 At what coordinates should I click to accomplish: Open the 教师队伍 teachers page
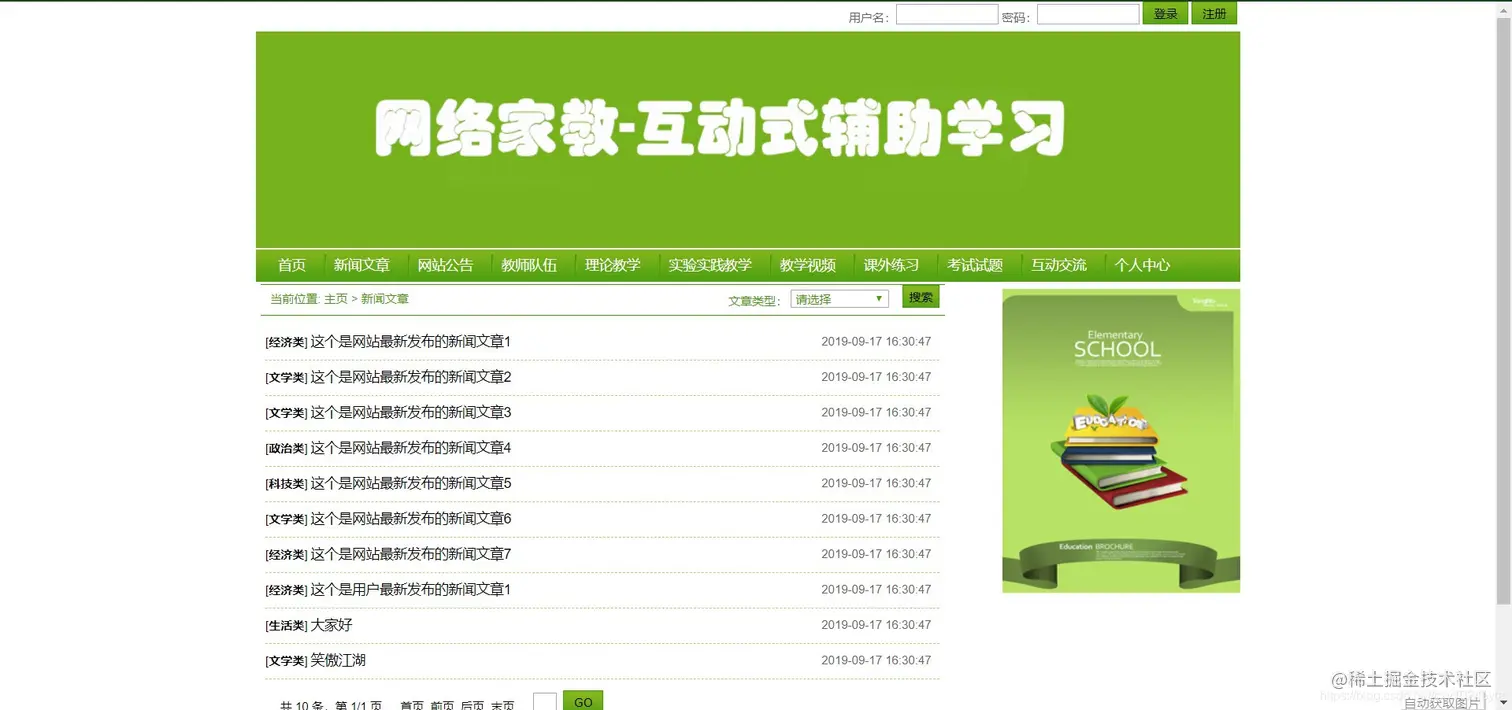click(531, 264)
